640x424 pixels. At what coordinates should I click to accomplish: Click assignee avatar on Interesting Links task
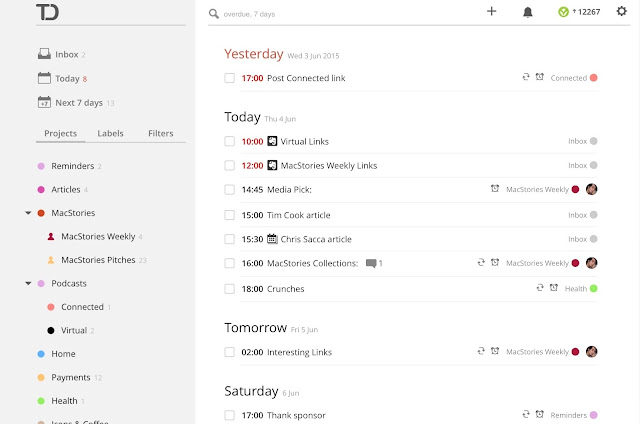tap(591, 351)
